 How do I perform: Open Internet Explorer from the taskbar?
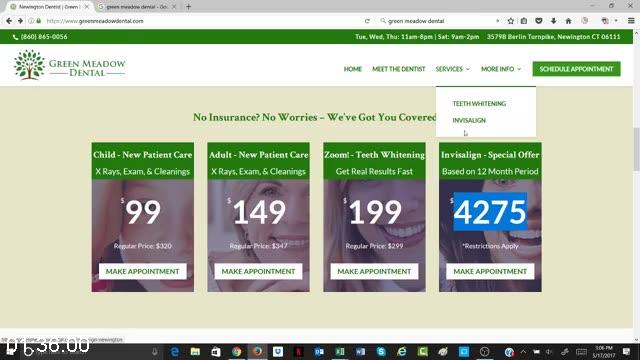pos(402,351)
